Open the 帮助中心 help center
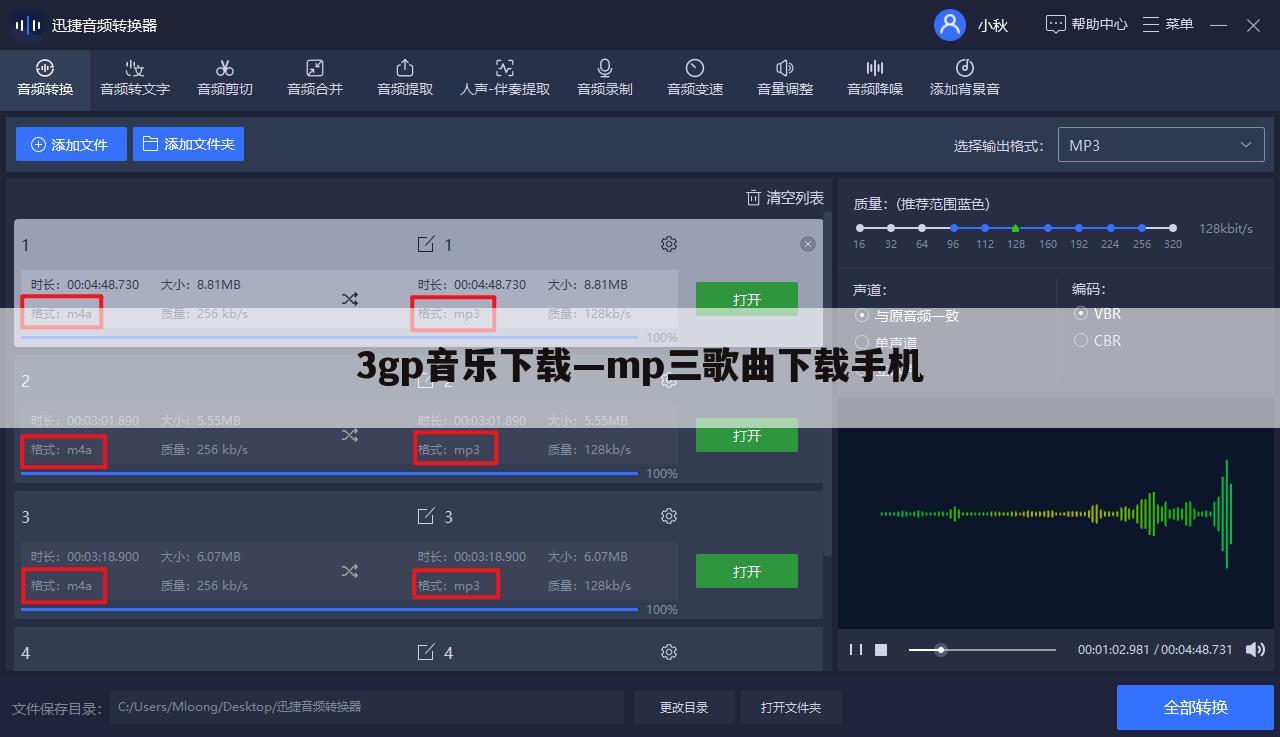 pyautogui.click(x=1087, y=24)
